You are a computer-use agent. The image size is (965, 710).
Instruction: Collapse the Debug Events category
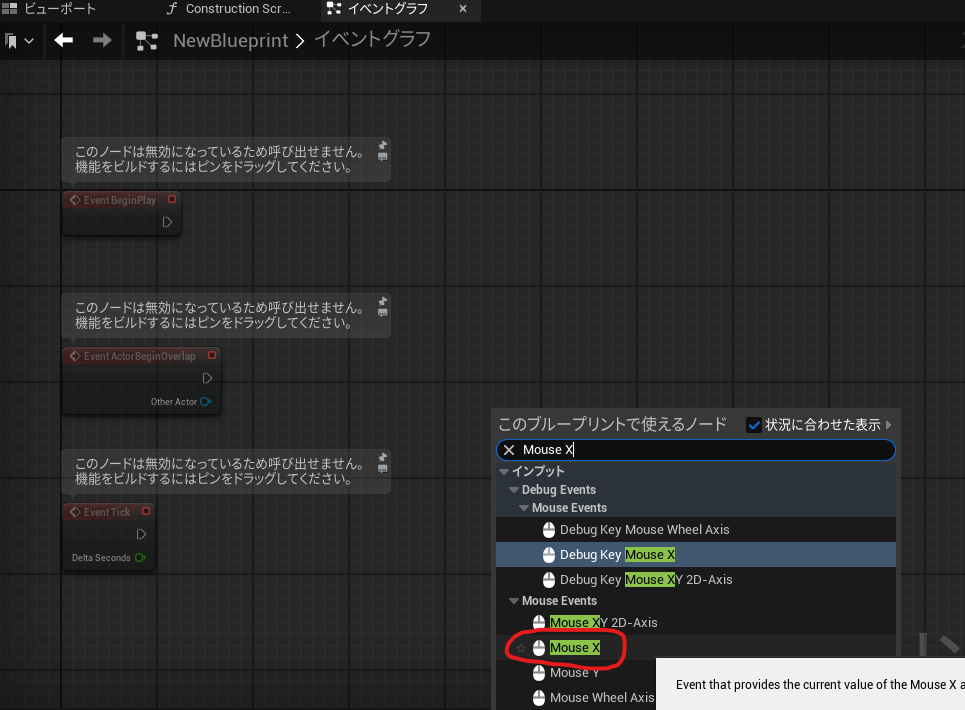pyautogui.click(x=514, y=490)
